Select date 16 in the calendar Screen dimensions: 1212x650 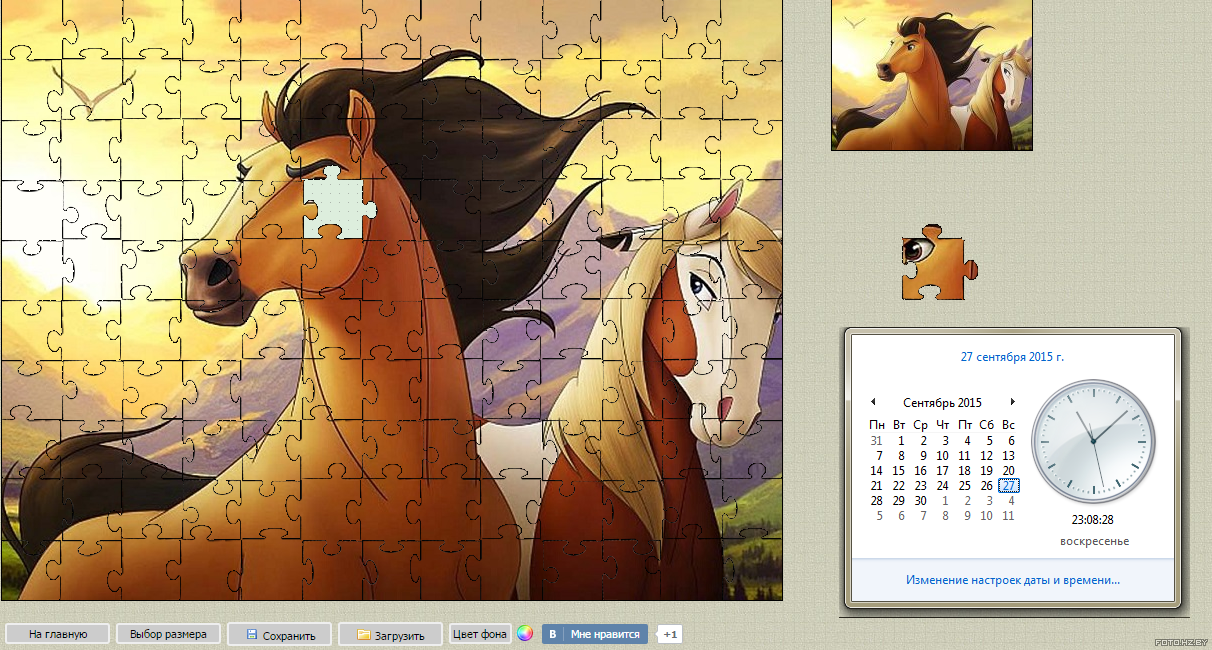point(921,471)
